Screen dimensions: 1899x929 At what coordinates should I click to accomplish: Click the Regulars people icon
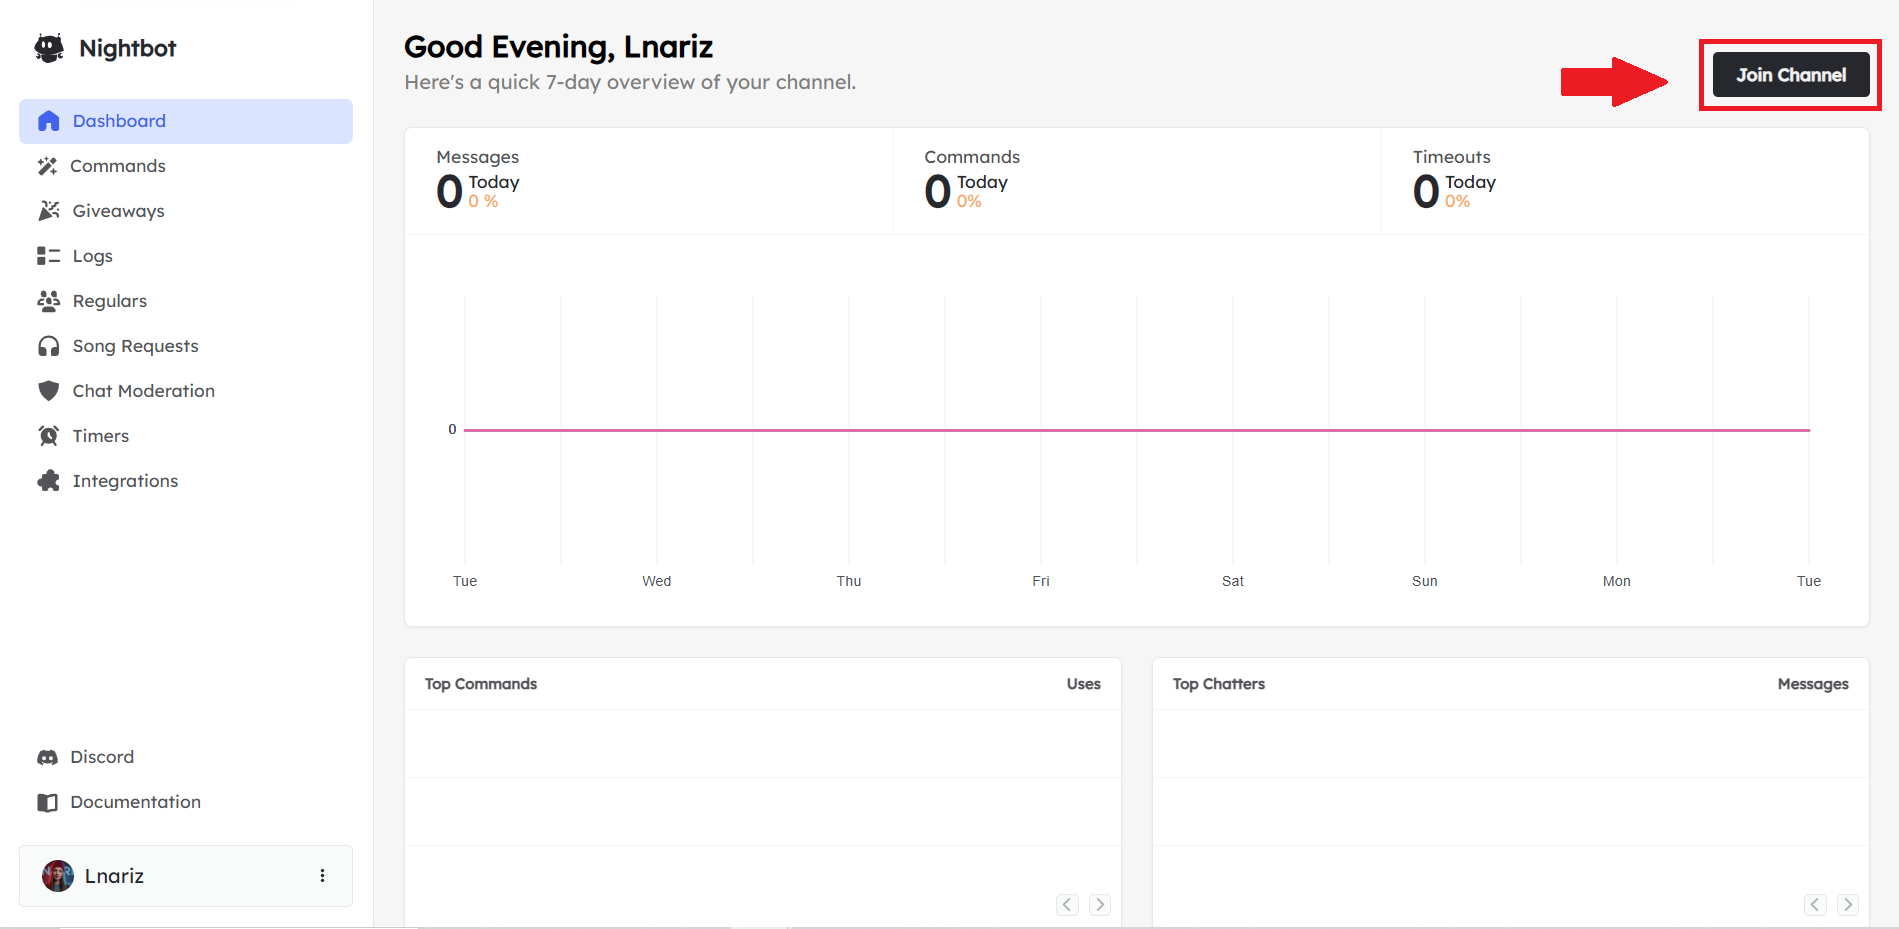[48, 301]
